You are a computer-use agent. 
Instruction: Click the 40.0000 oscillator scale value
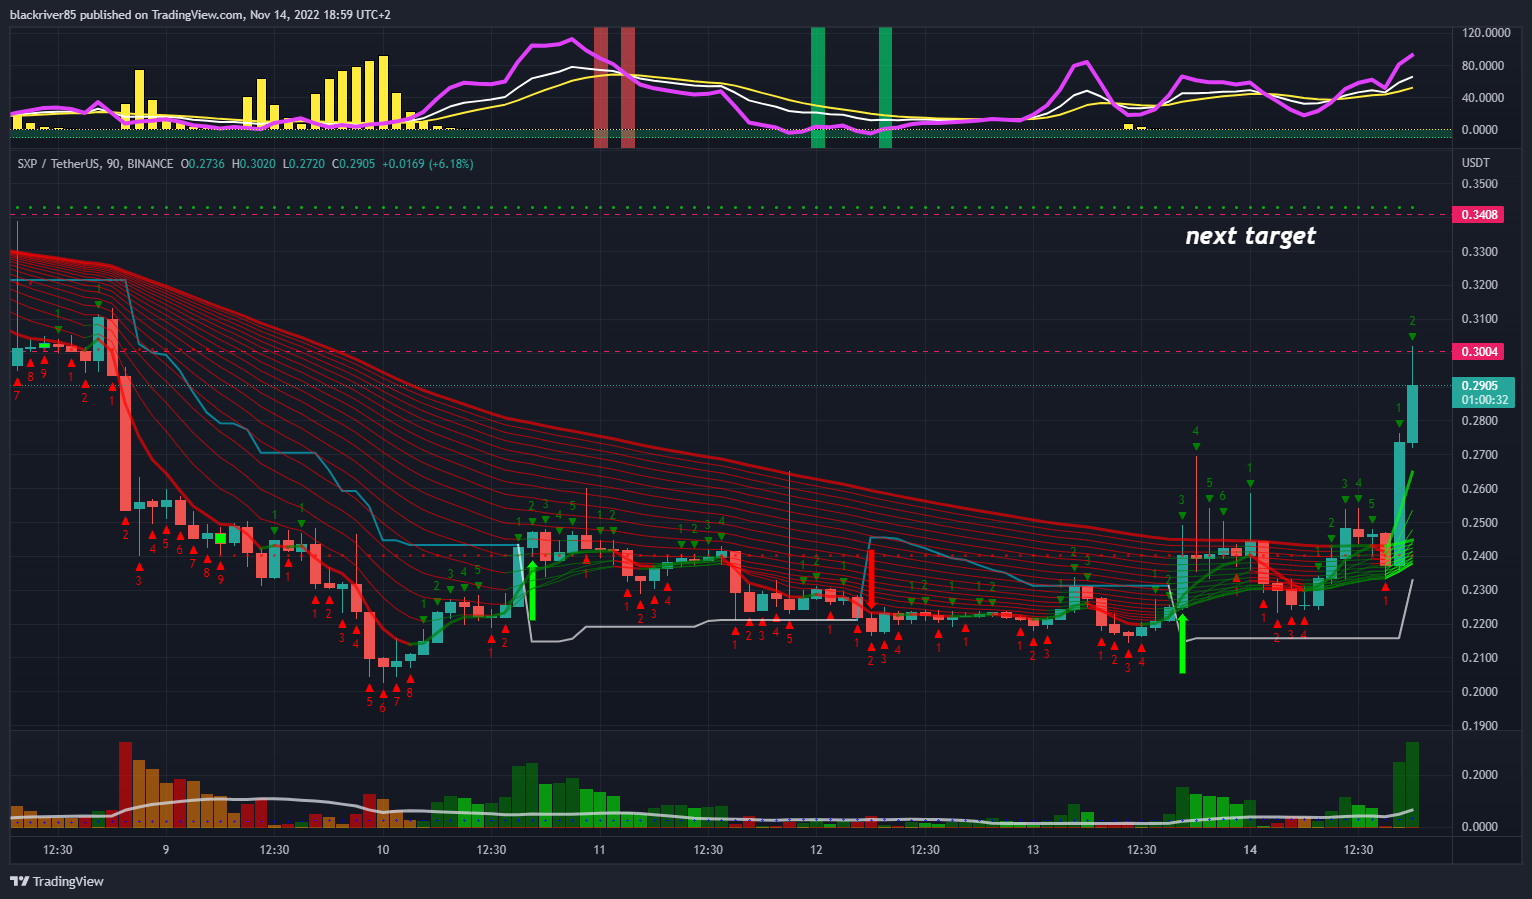tap(1483, 99)
